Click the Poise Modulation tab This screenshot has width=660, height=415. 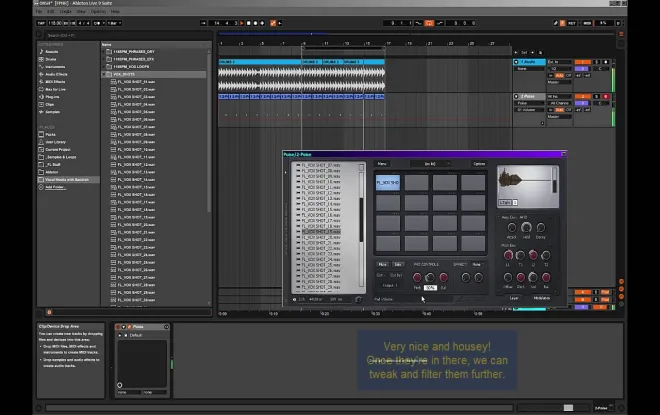click(542, 298)
